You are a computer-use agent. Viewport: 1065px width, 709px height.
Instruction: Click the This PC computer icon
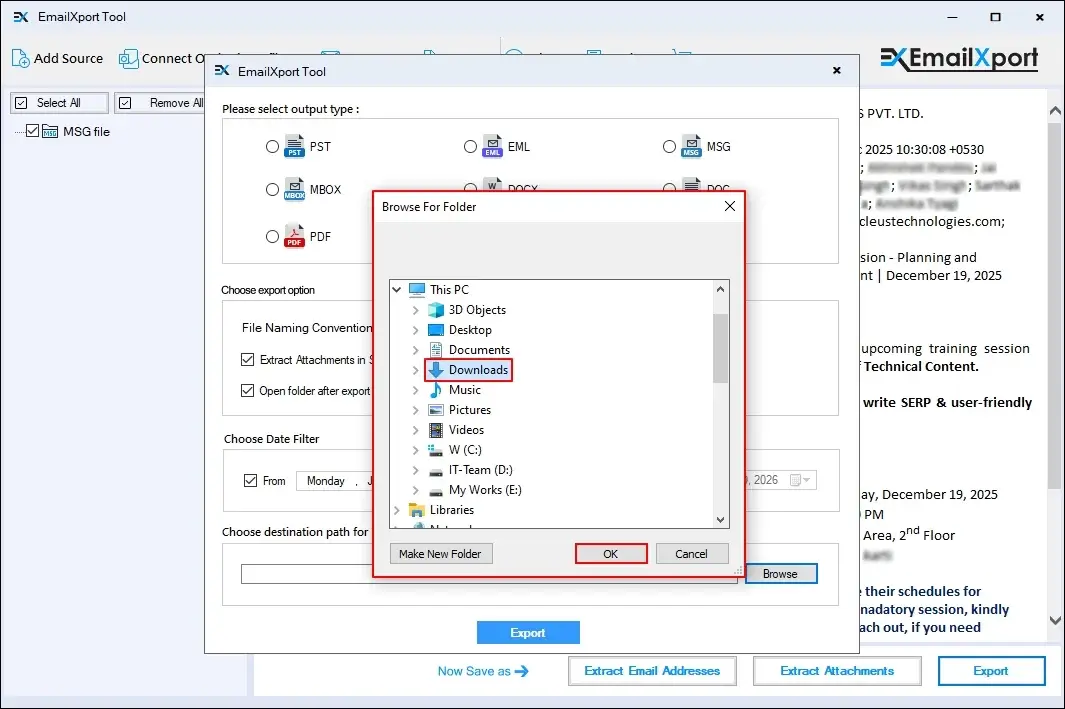(x=417, y=290)
